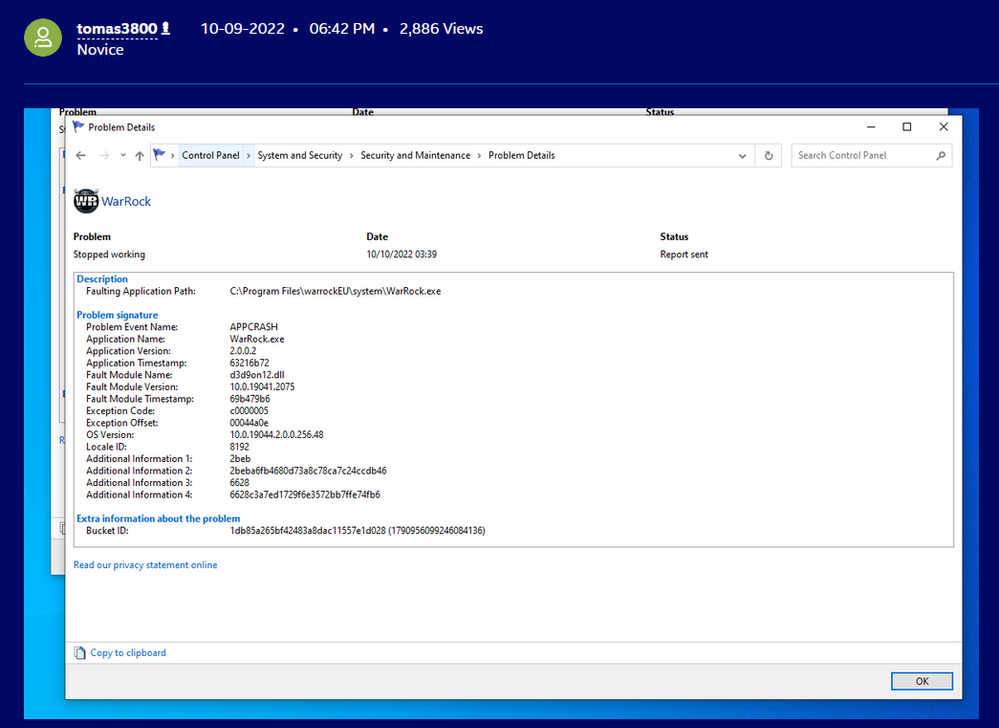Confirm with the OK button
The width and height of the screenshot is (999, 728).
coord(922,681)
